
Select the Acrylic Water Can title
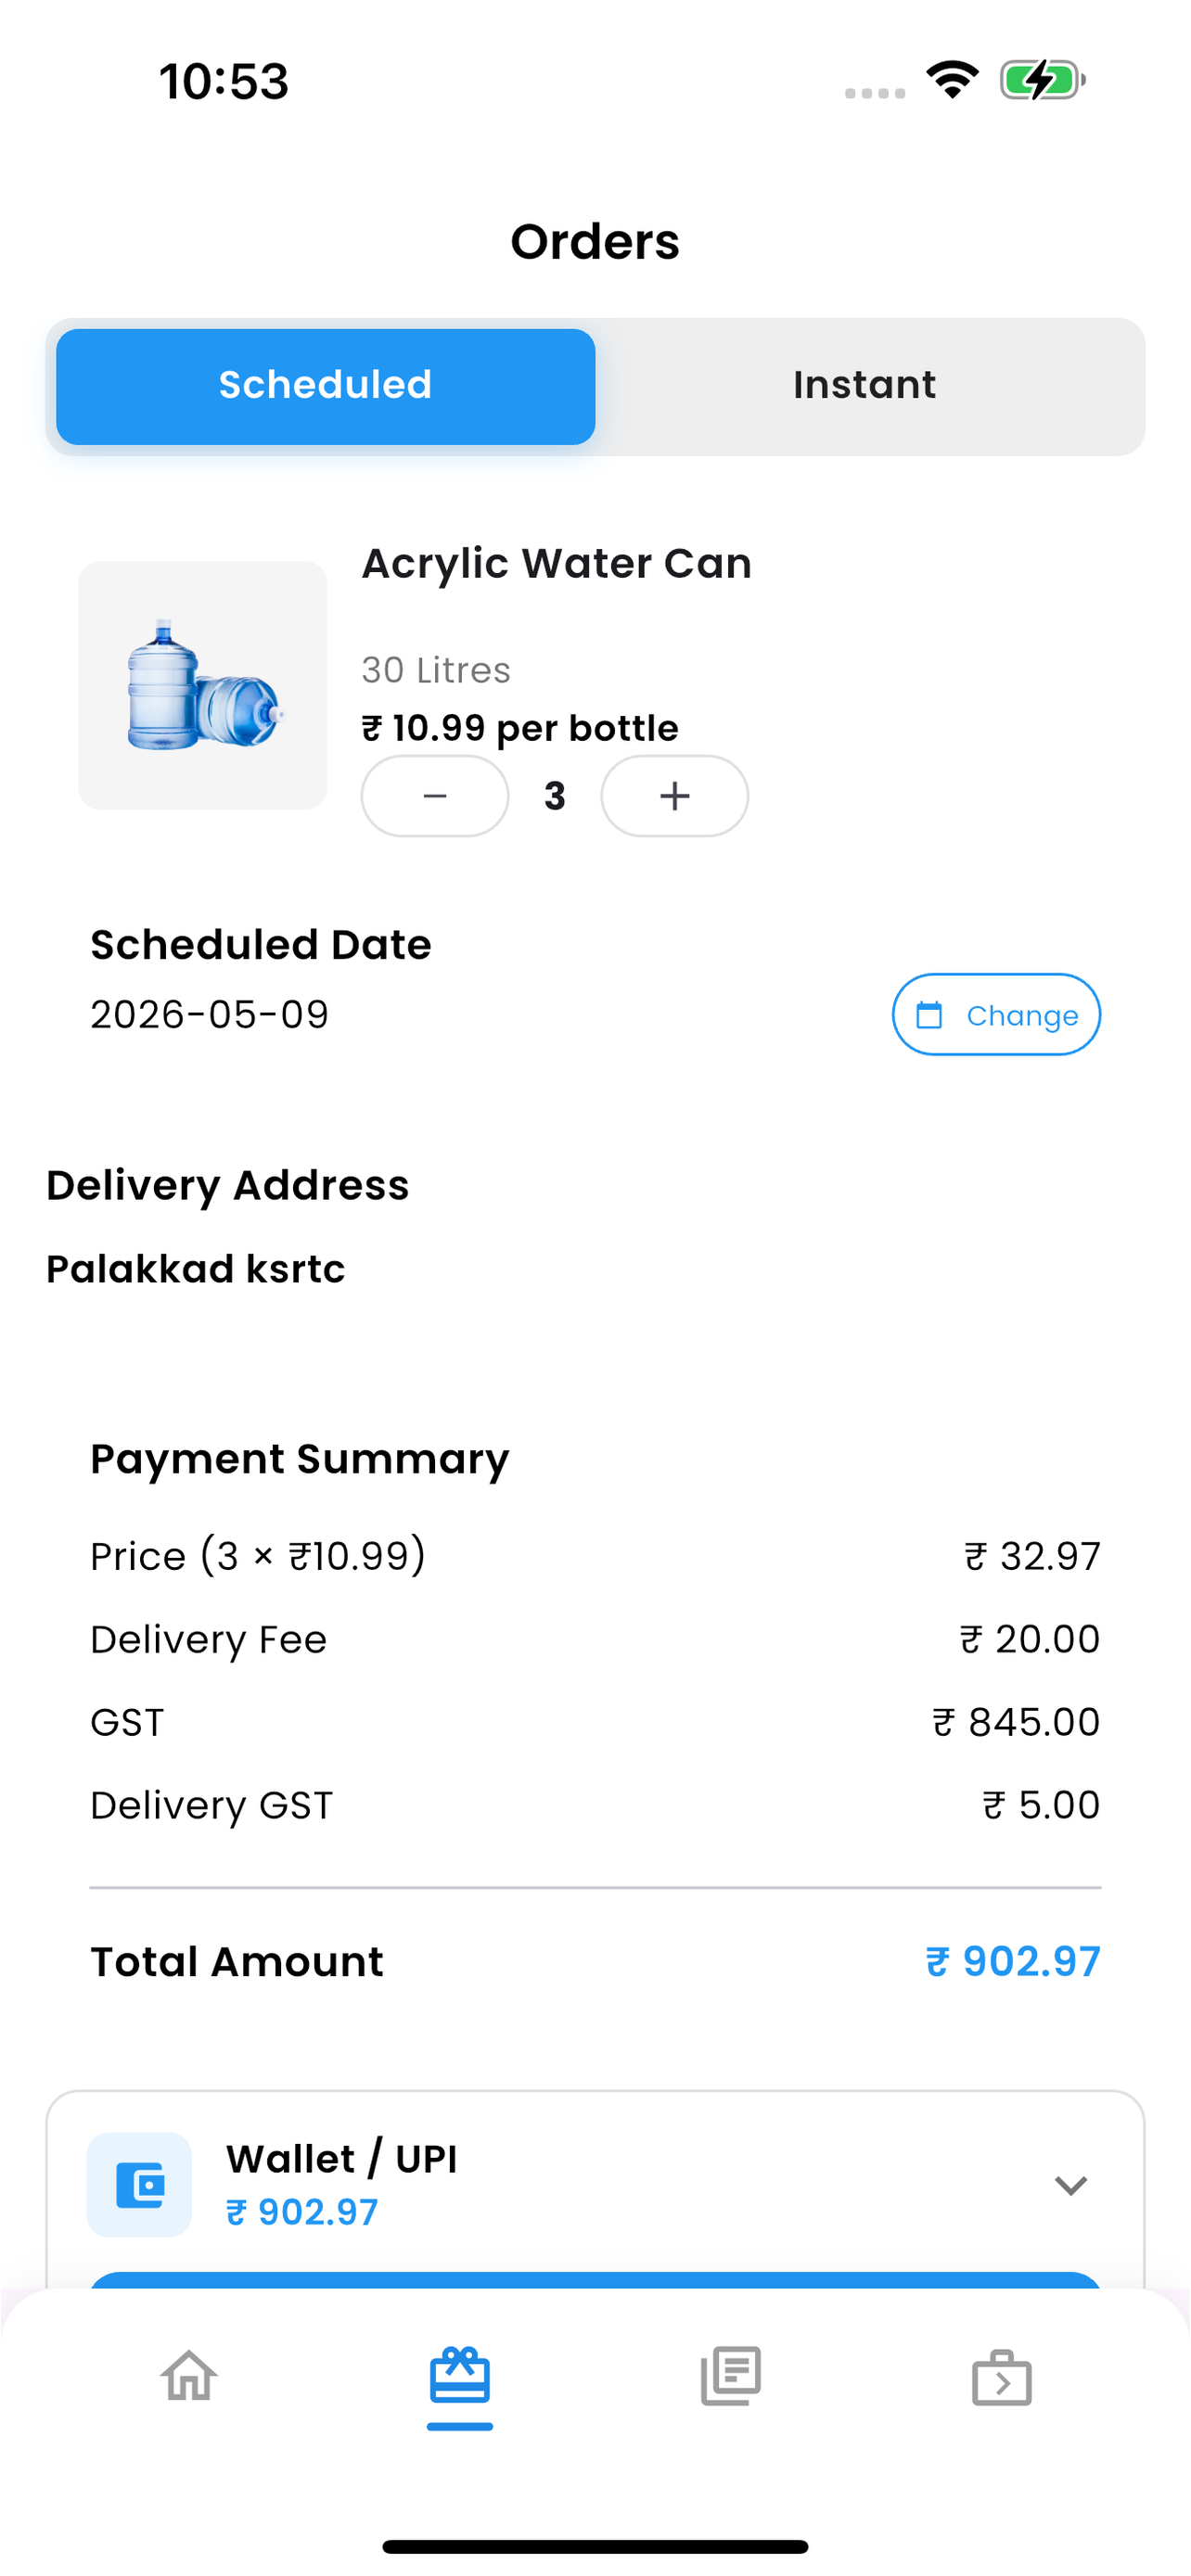(x=557, y=564)
